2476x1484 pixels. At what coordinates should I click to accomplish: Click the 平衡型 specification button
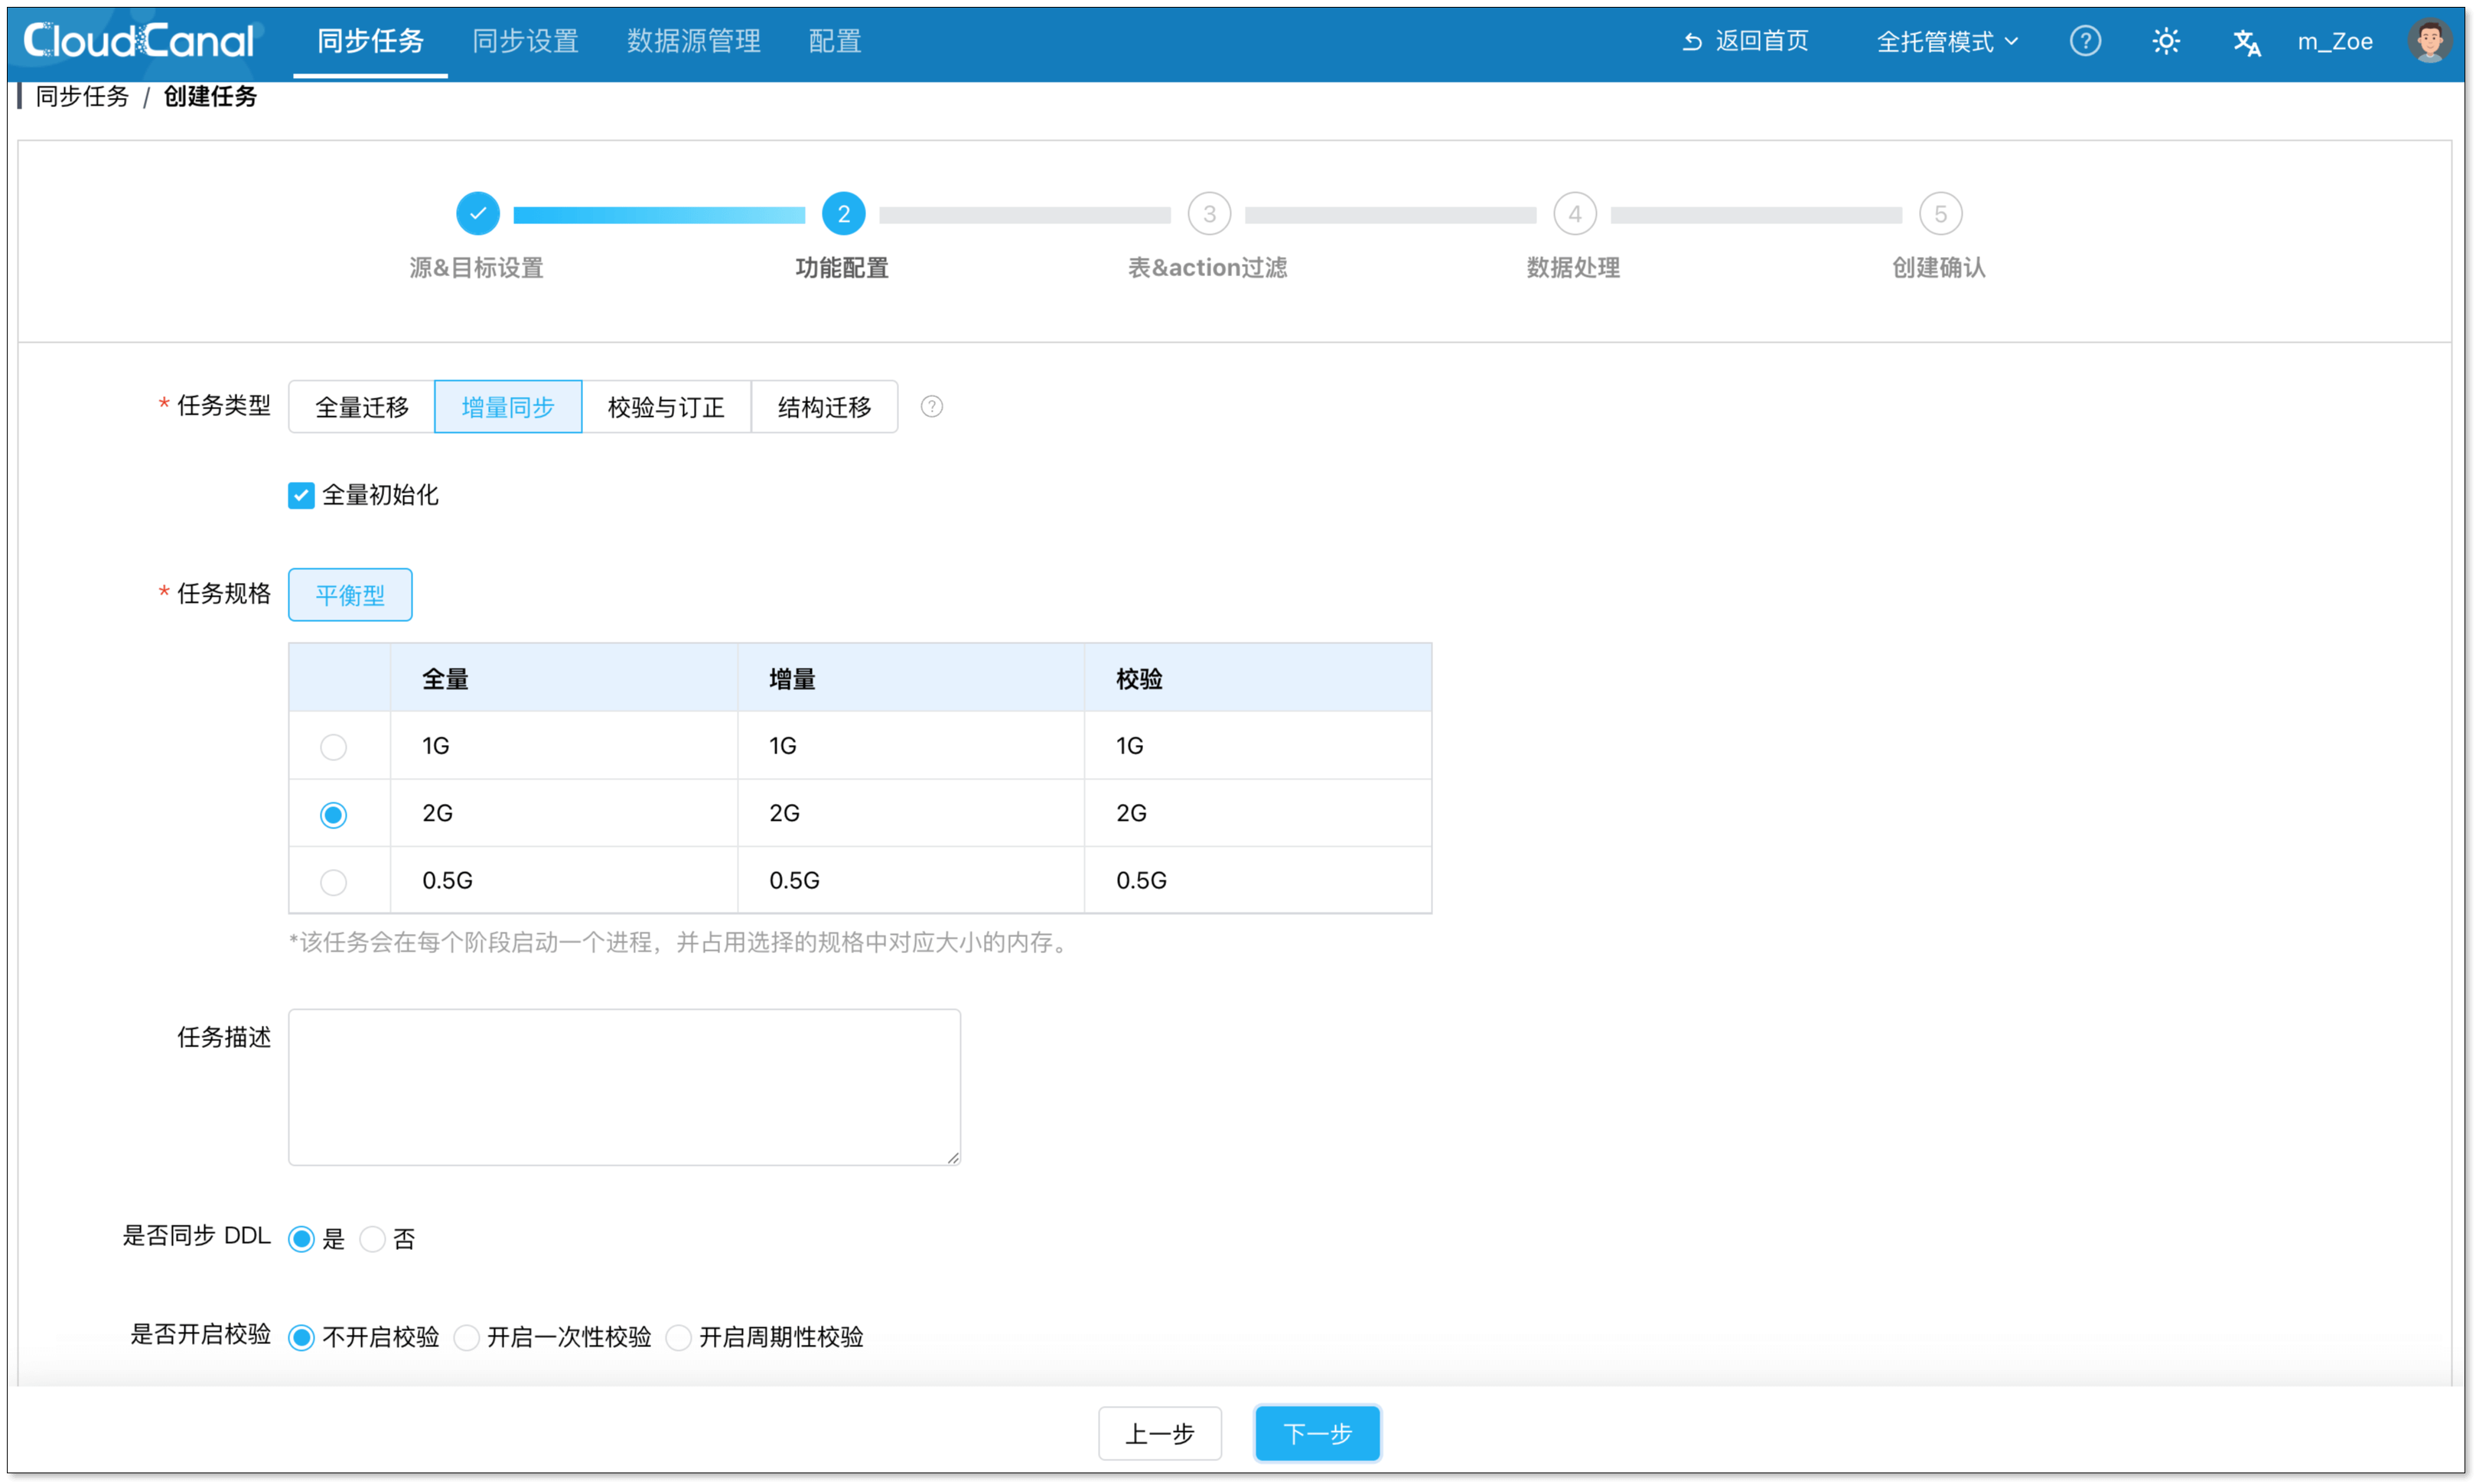pos(350,595)
